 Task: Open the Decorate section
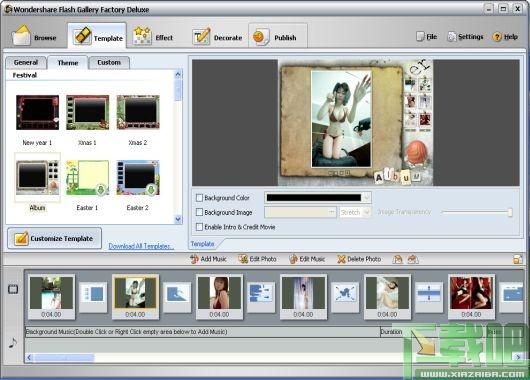(217, 36)
